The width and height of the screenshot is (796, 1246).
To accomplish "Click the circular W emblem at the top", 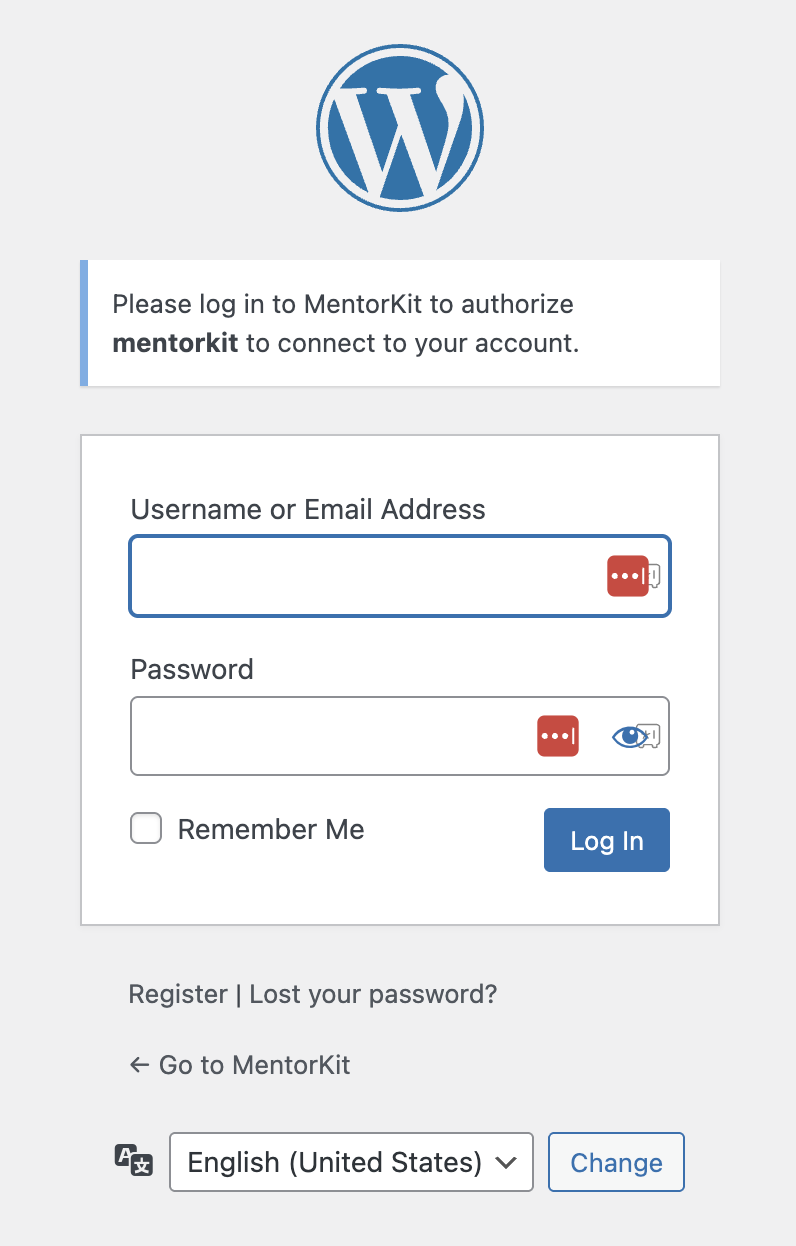I will [400, 127].
